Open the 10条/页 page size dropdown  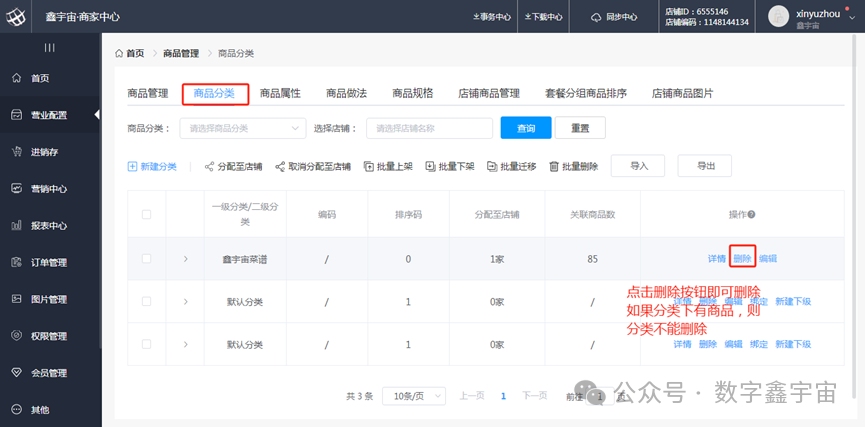click(x=414, y=396)
